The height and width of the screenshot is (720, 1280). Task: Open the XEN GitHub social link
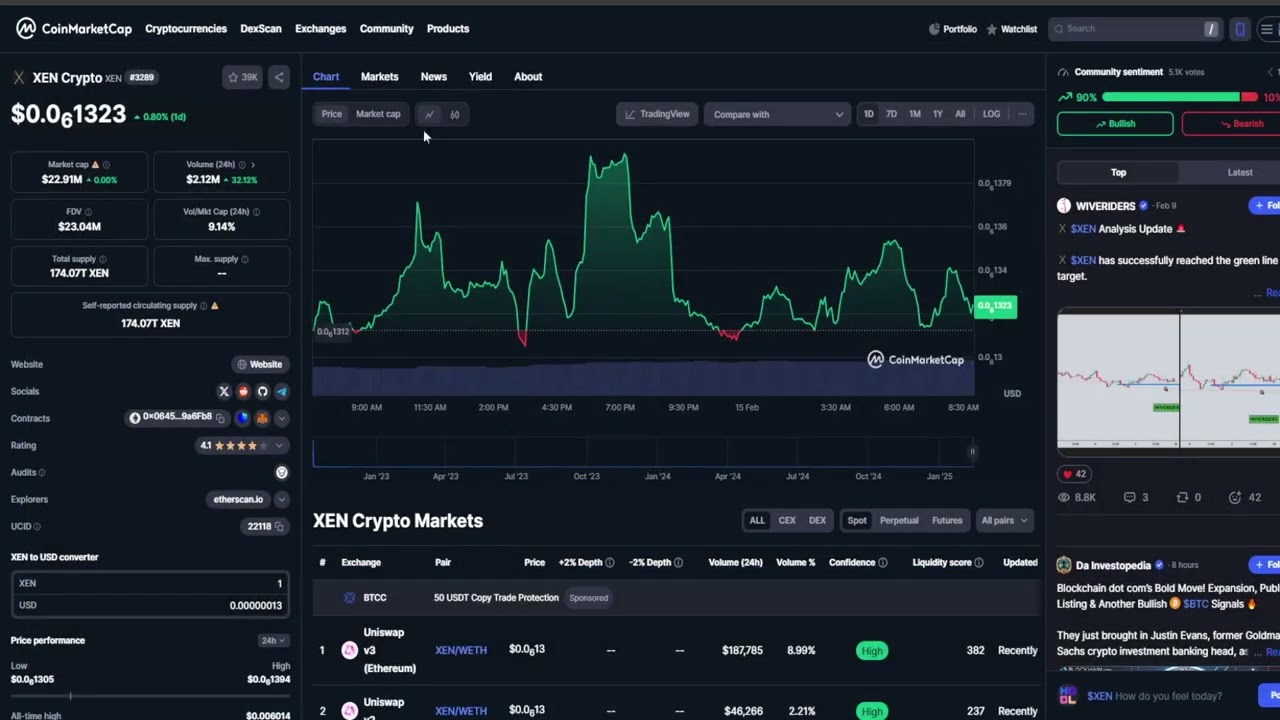pos(262,392)
